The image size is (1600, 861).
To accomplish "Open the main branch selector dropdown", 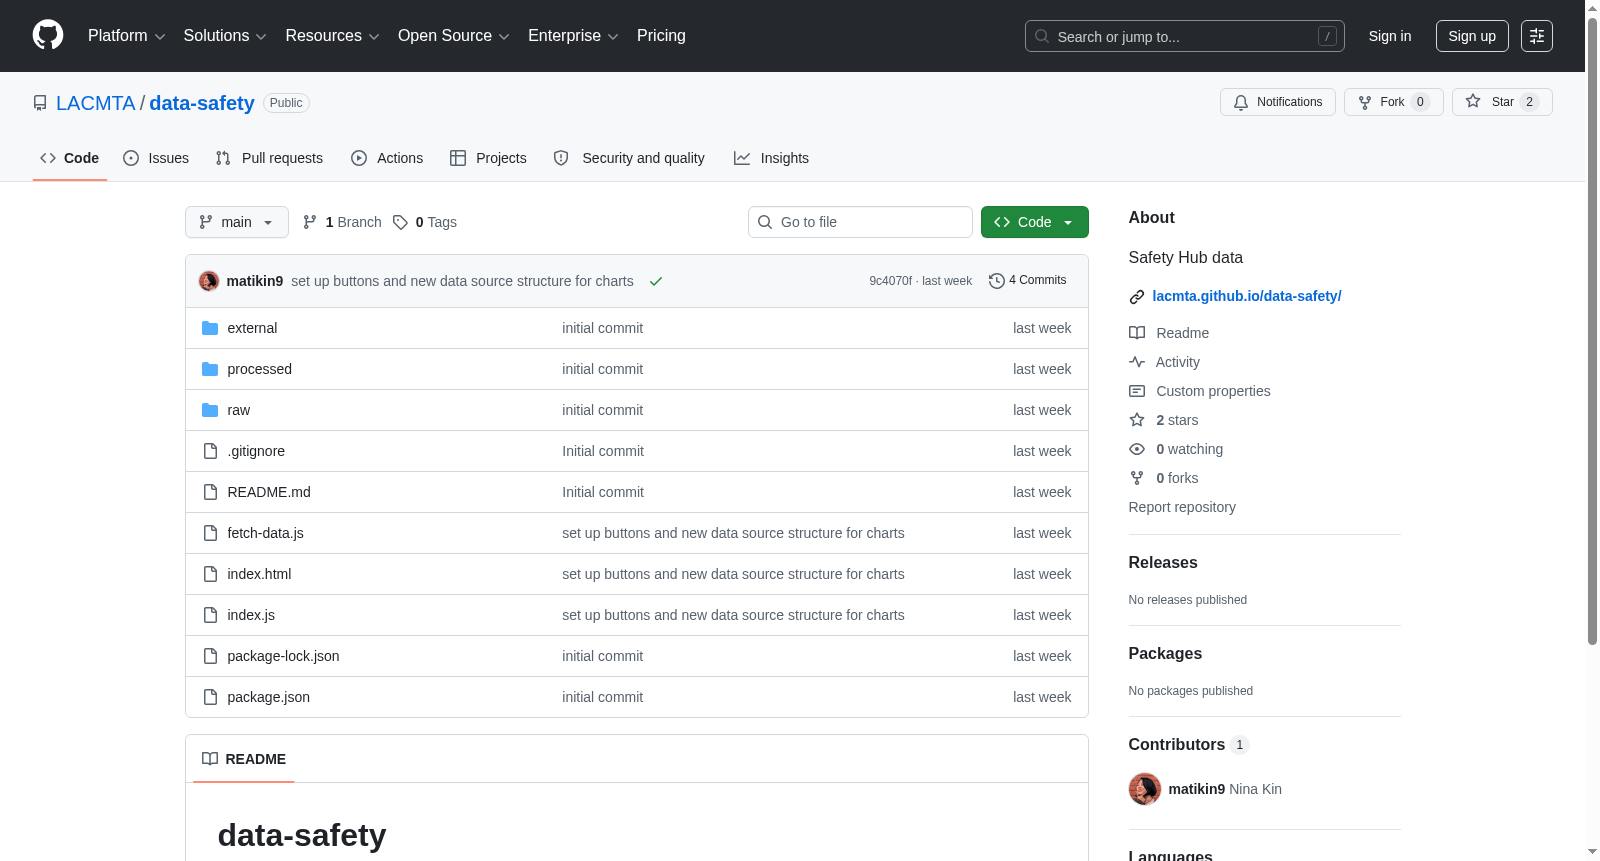I will (237, 222).
